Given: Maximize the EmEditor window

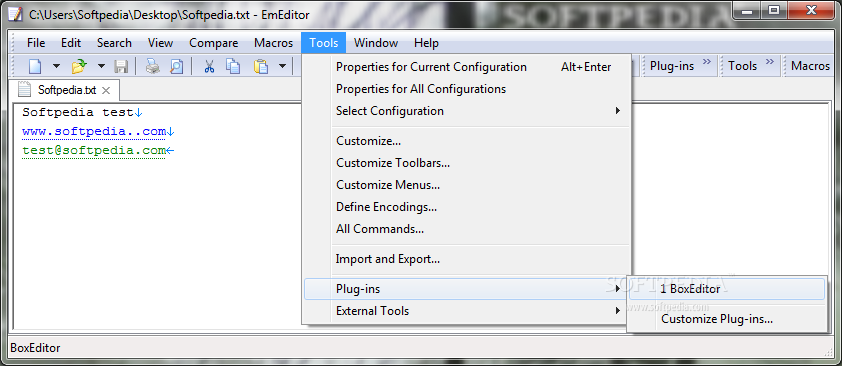Looking at the screenshot, I should pyautogui.click(x=774, y=11).
